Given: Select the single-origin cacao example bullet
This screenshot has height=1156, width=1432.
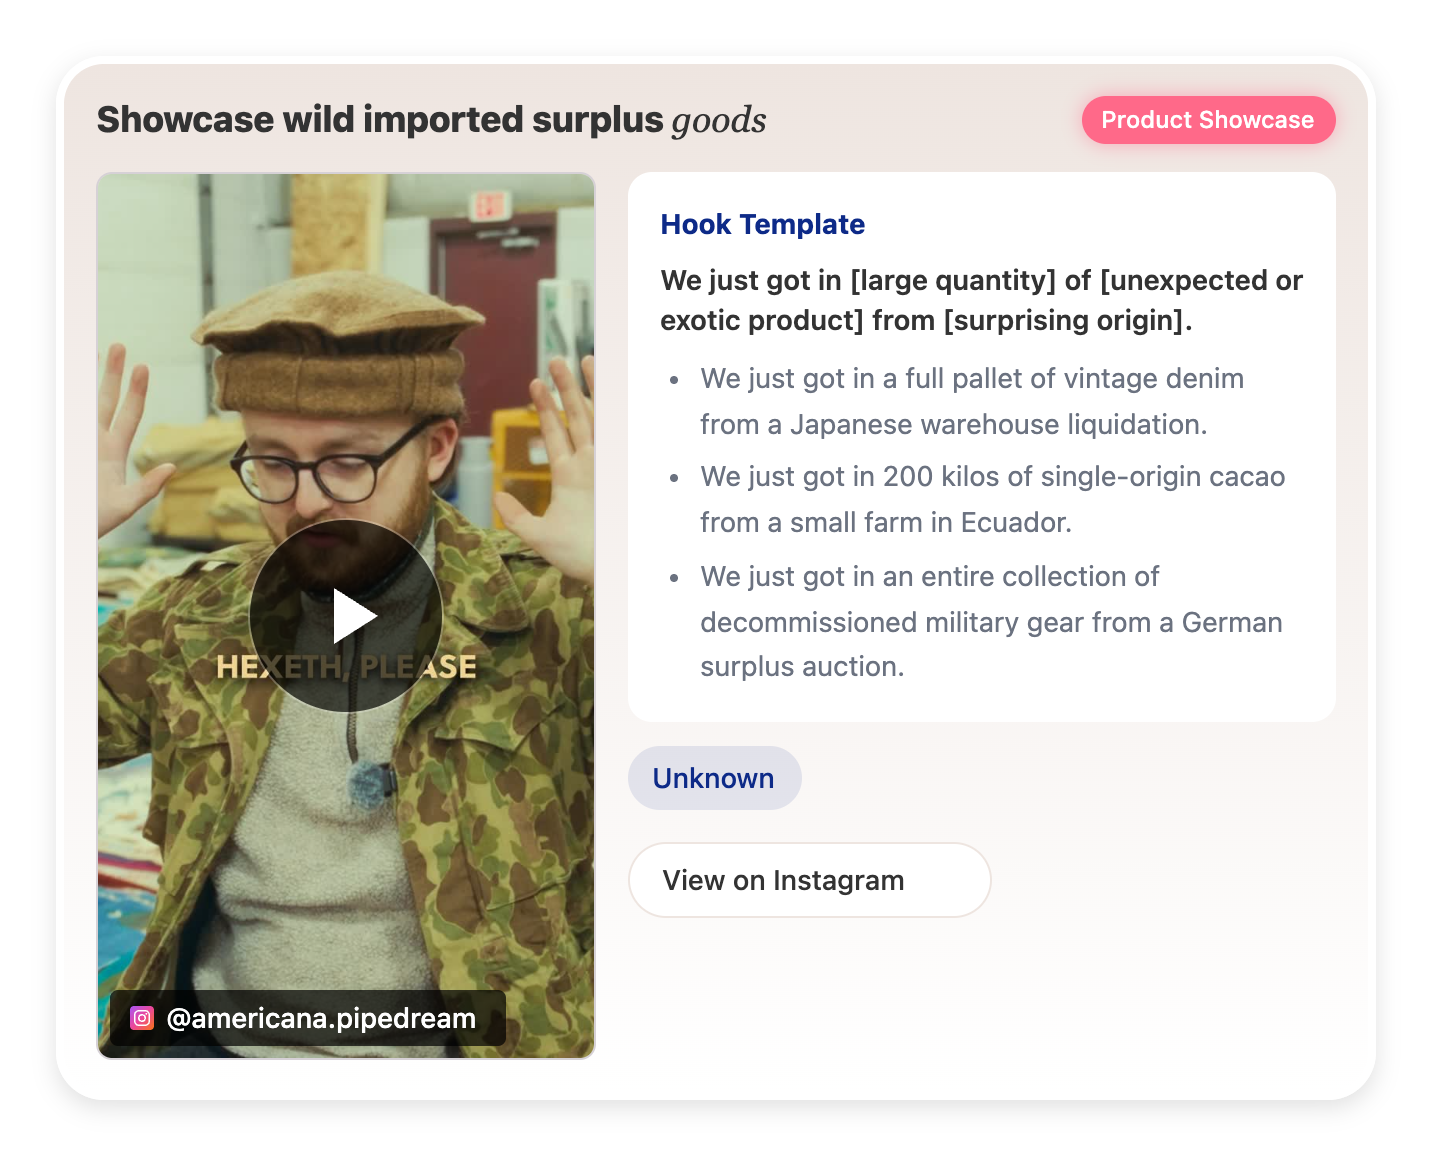Looking at the screenshot, I should [992, 499].
